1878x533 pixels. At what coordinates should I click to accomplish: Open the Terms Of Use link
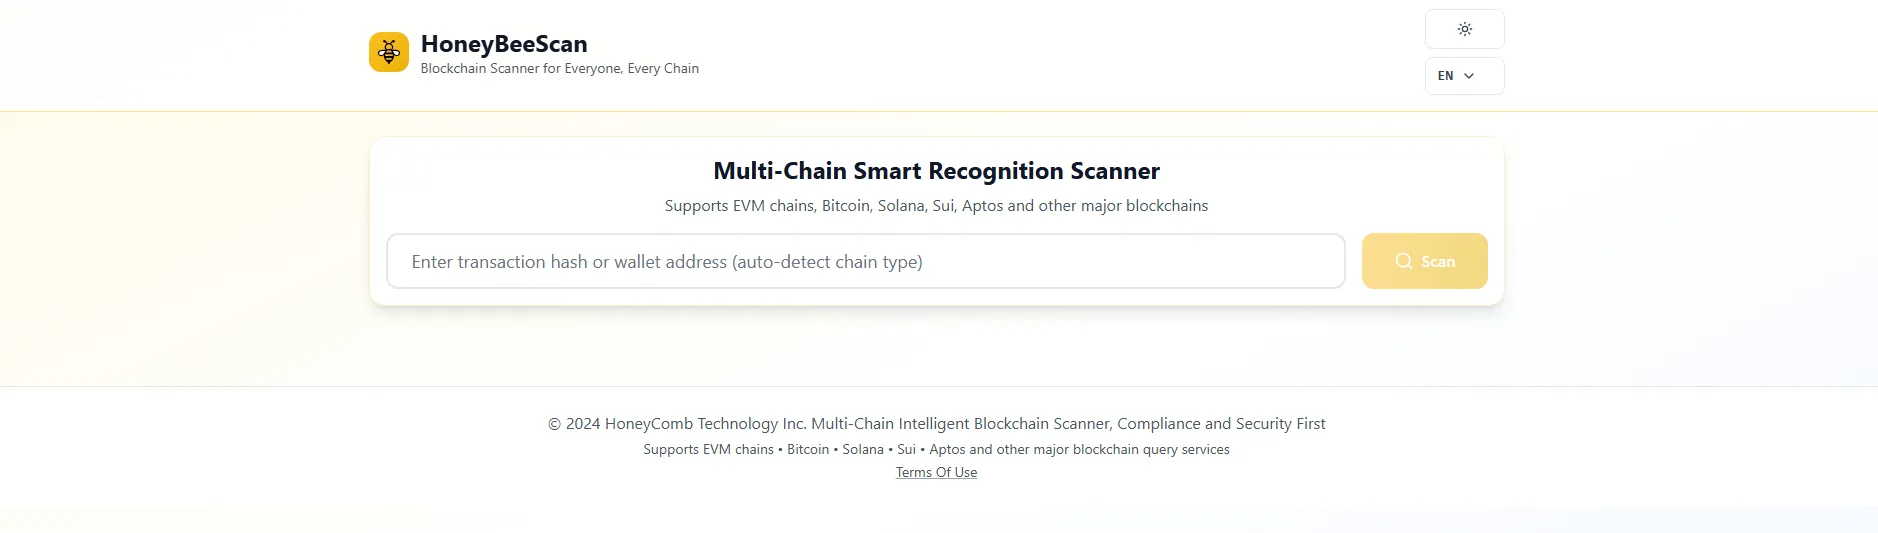pos(936,473)
